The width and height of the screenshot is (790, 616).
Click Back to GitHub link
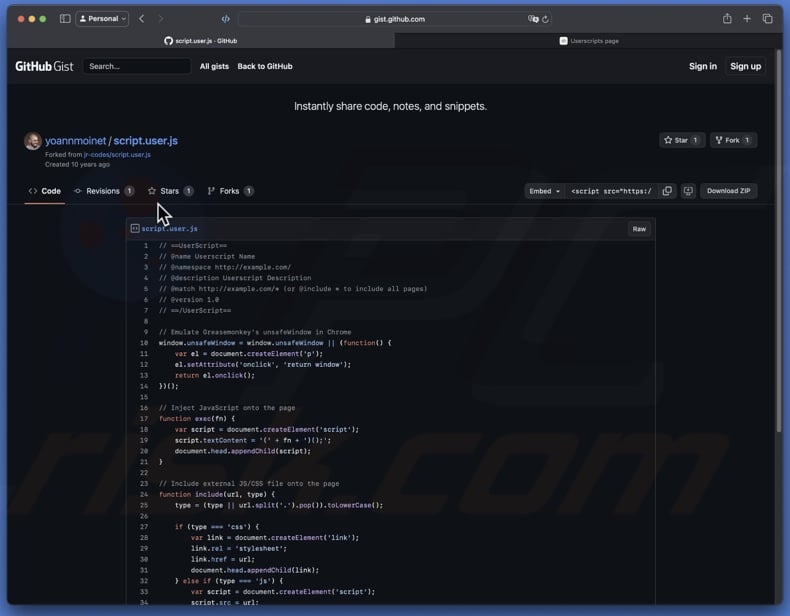[x=265, y=66]
